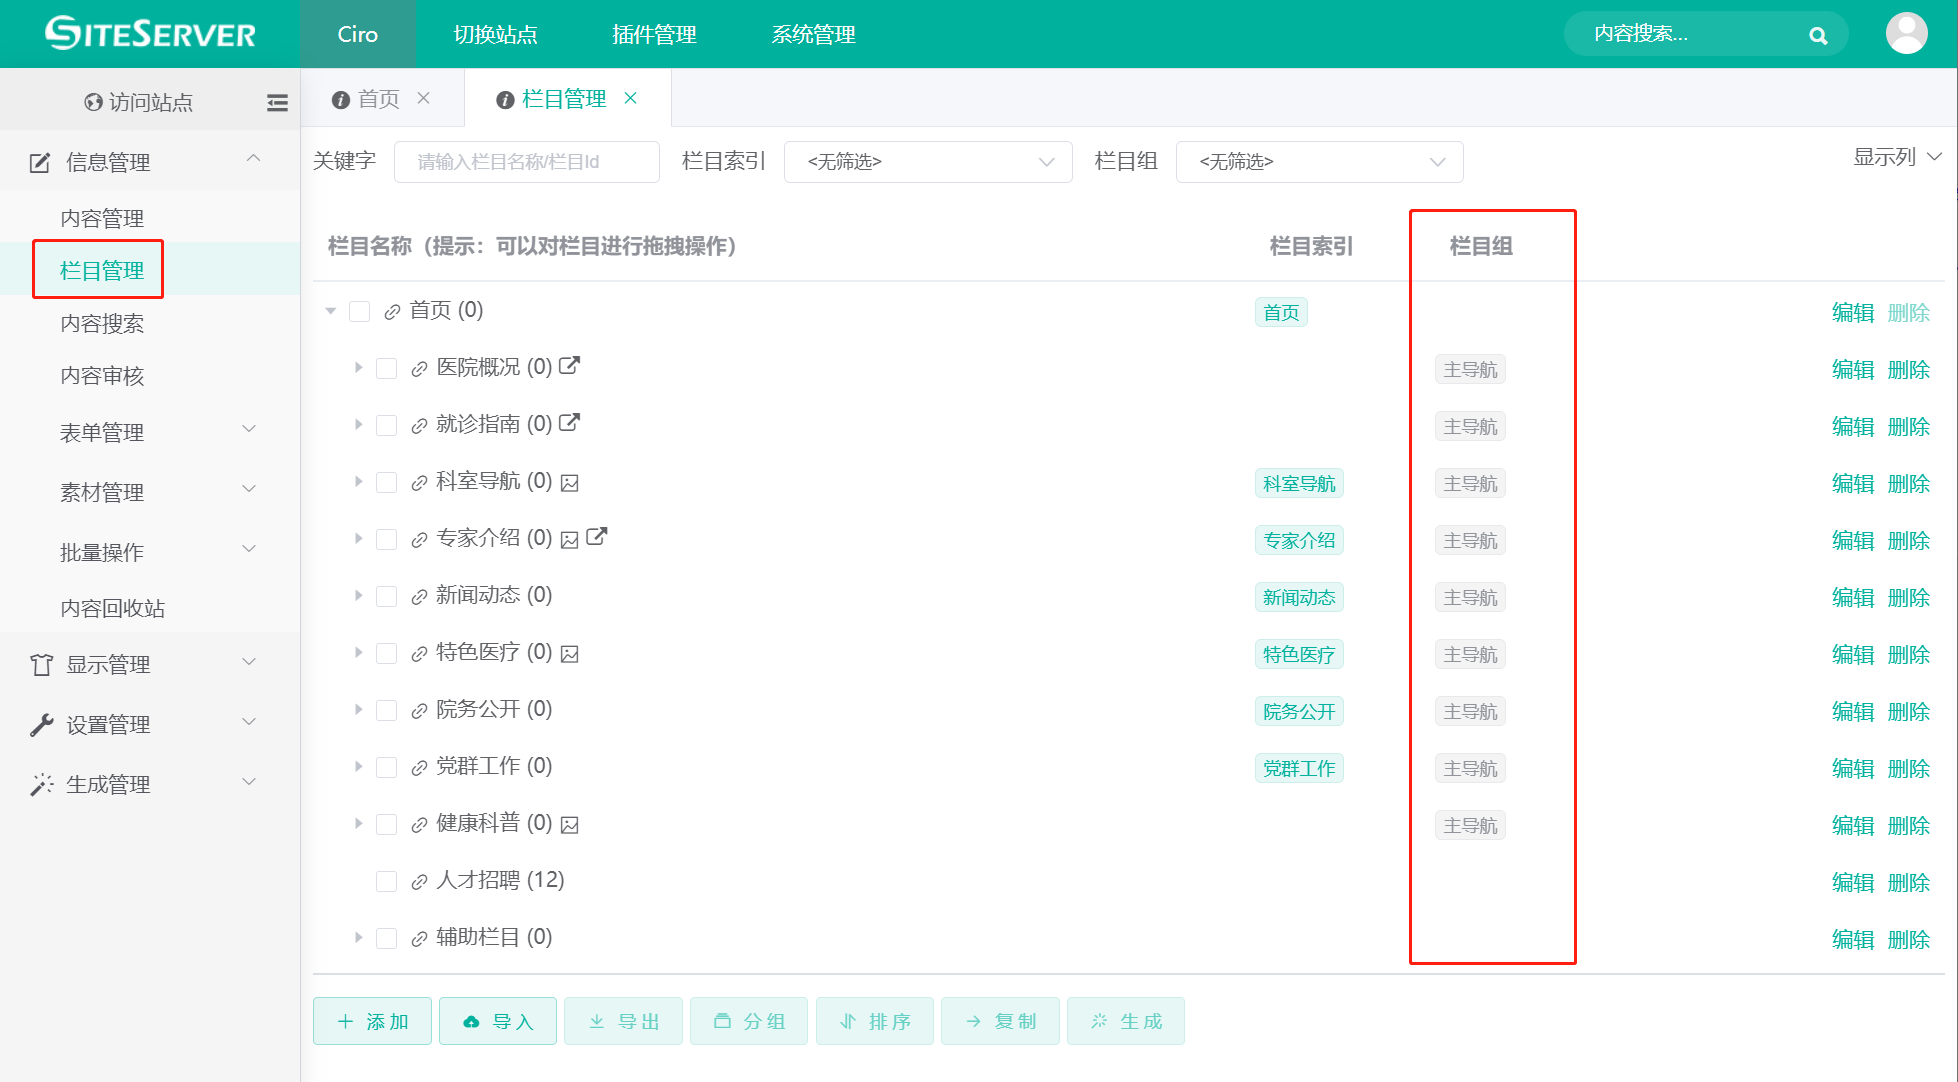Collapse the 信息管理 sidebar section
1958x1082 pixels.
click(x=253, y=159)
